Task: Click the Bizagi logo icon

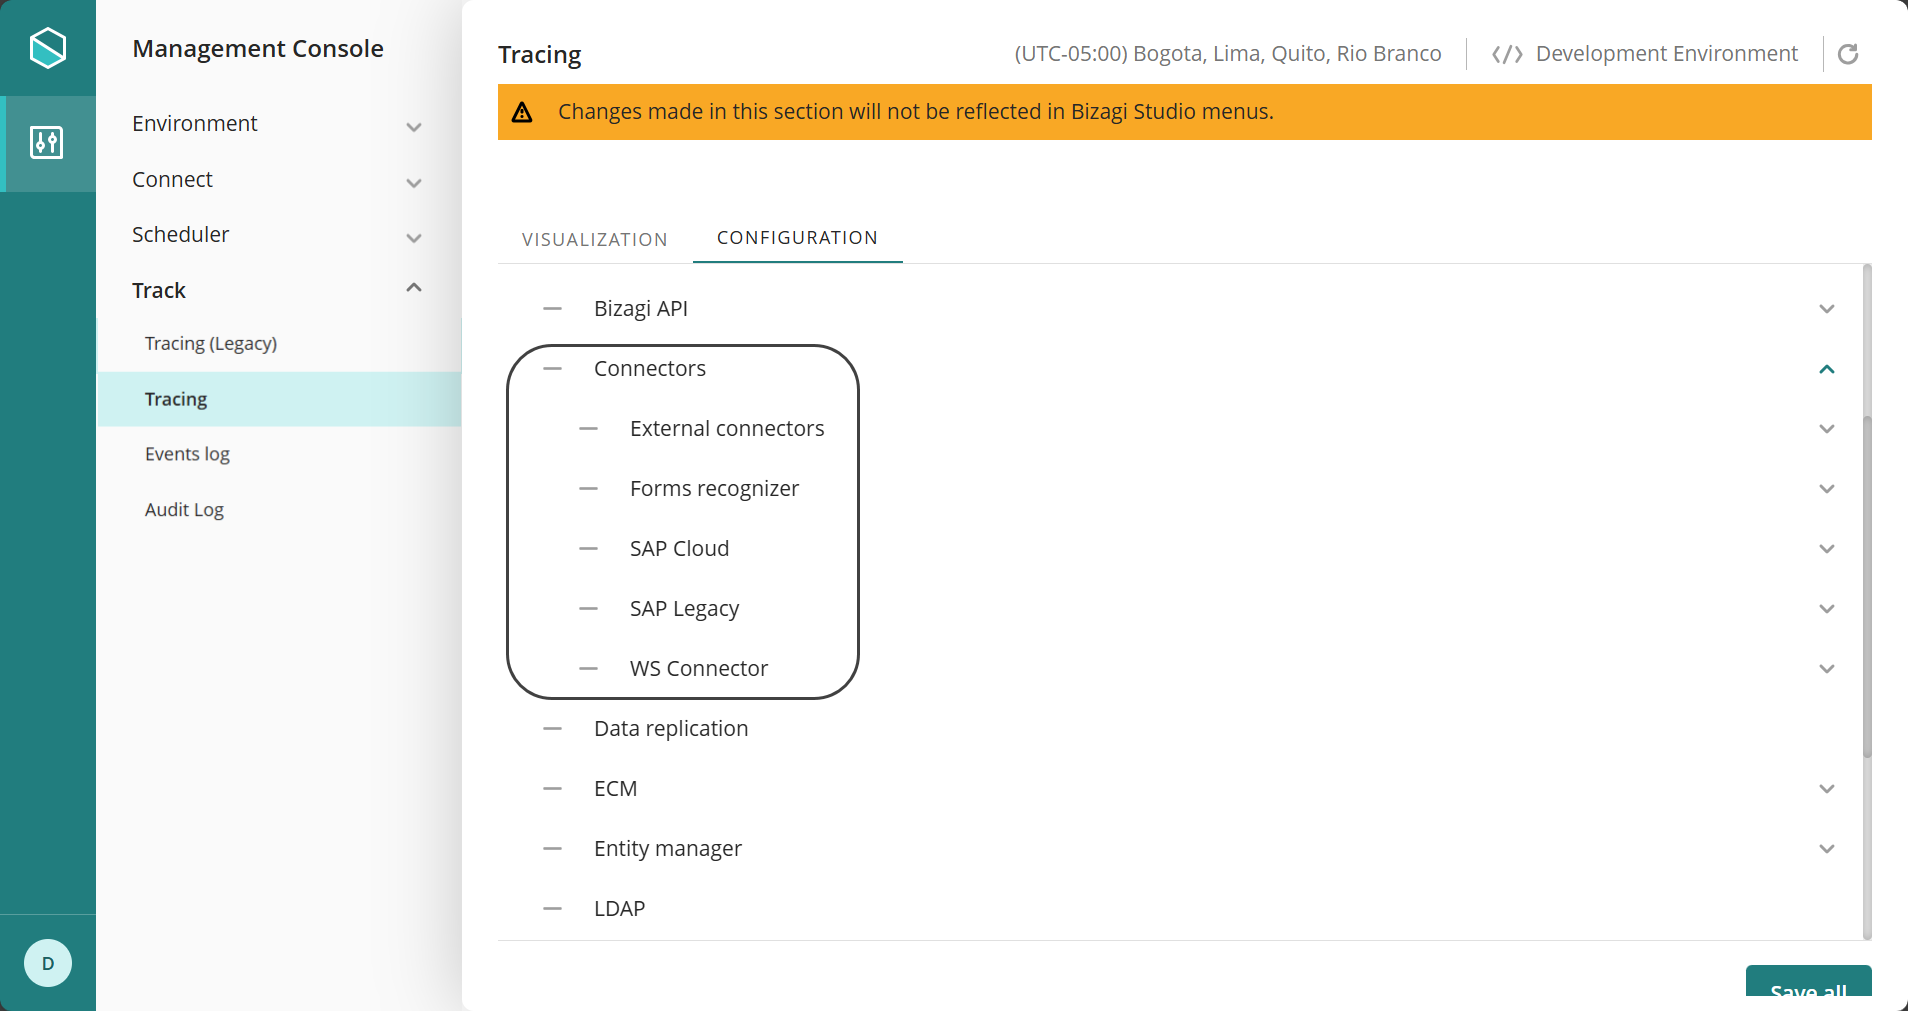Action: [47, 48]
